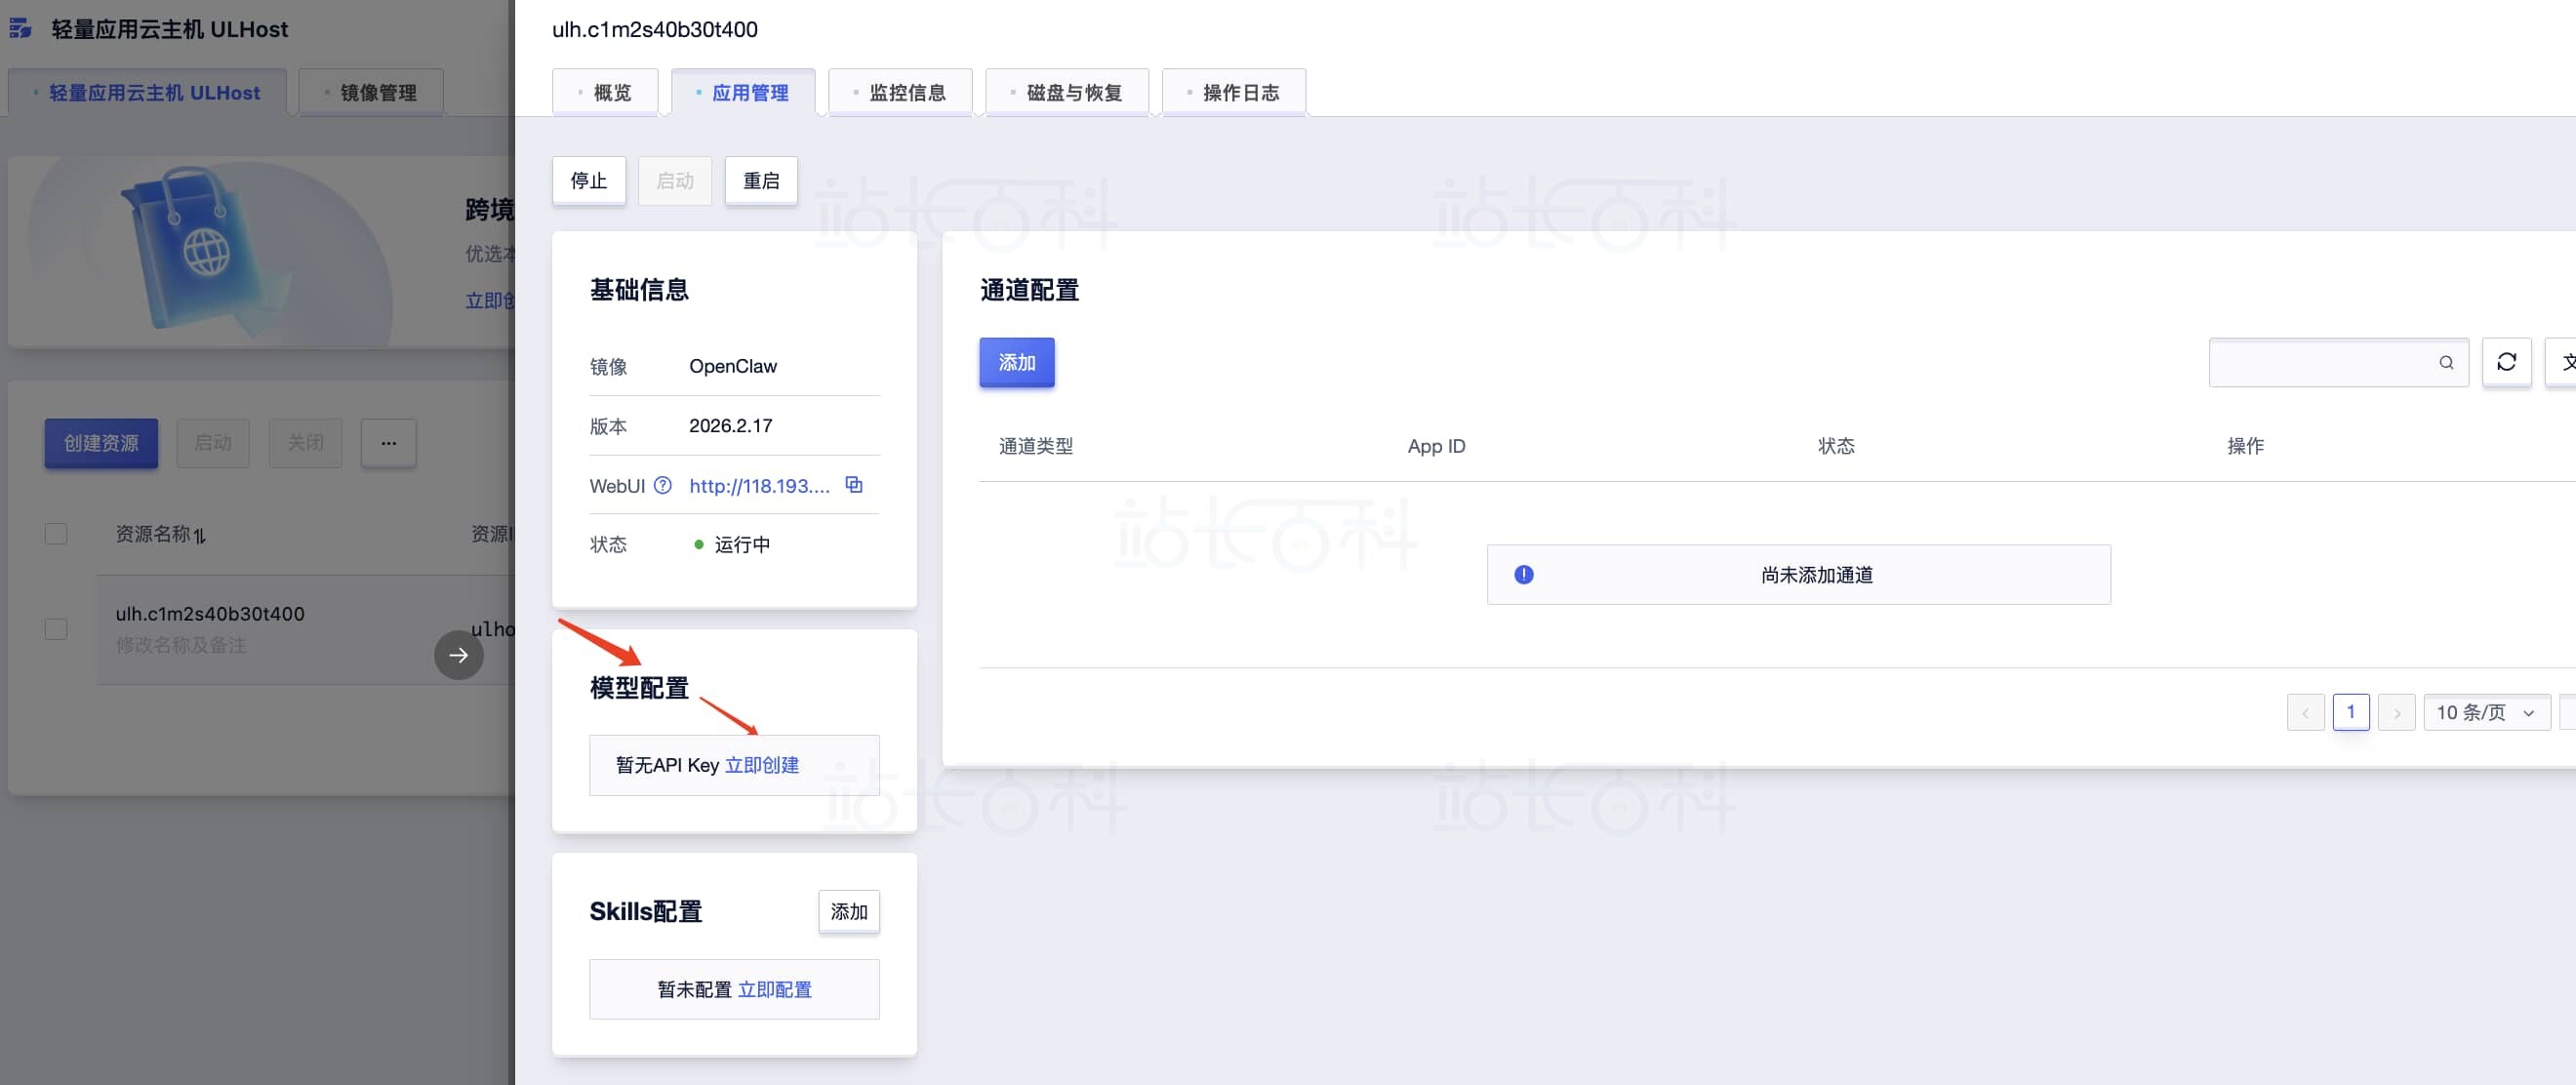Copy the WebUI address with copy icon
The height and width of the screenshot is (1085, 2576).
tap(853, 485)
